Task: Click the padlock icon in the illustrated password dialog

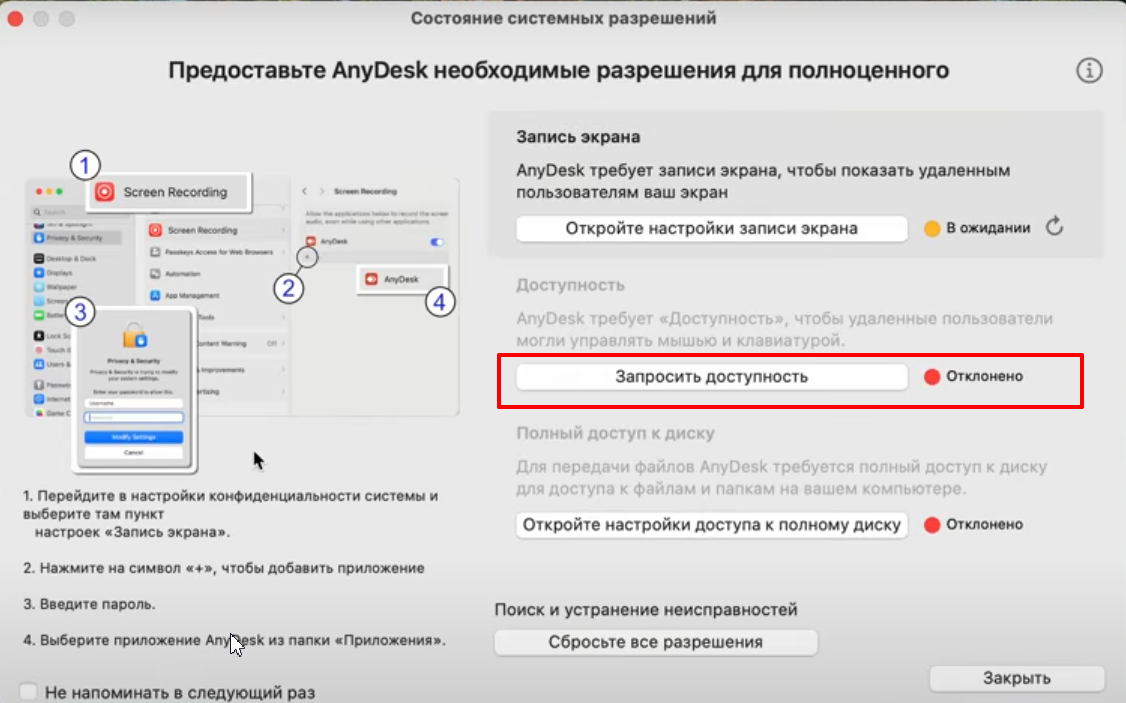Action: [x=134, y=337]
